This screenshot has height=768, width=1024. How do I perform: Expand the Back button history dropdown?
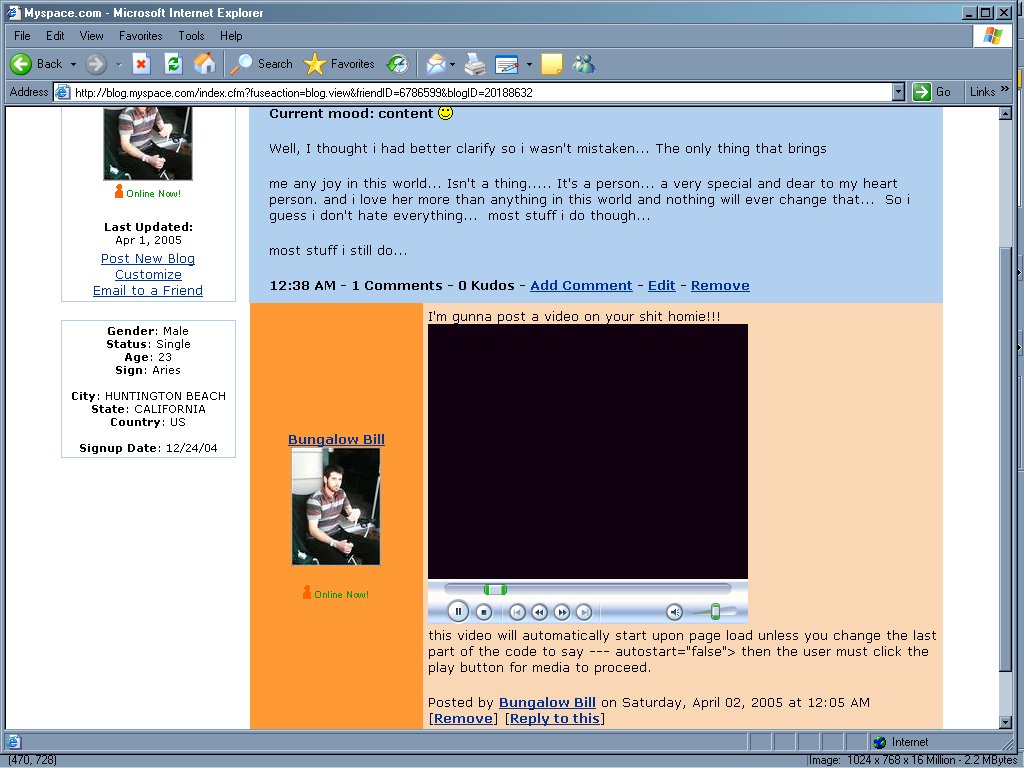click(73, 64)
